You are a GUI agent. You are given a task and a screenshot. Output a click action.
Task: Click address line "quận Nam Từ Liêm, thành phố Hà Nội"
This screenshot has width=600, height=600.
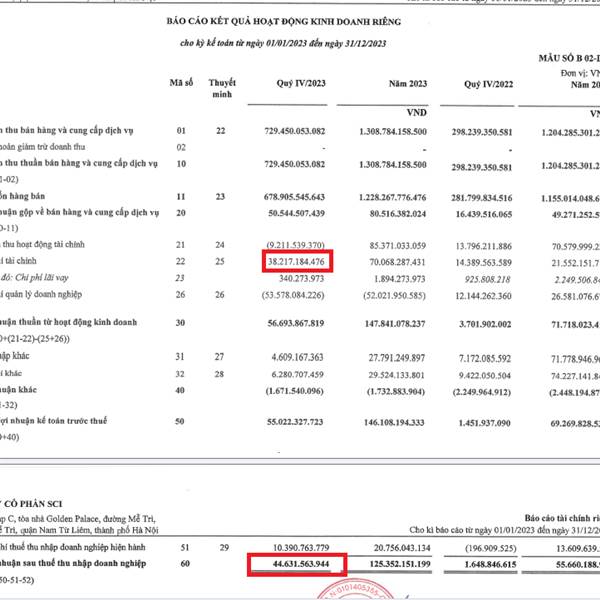tap(88, 530)
